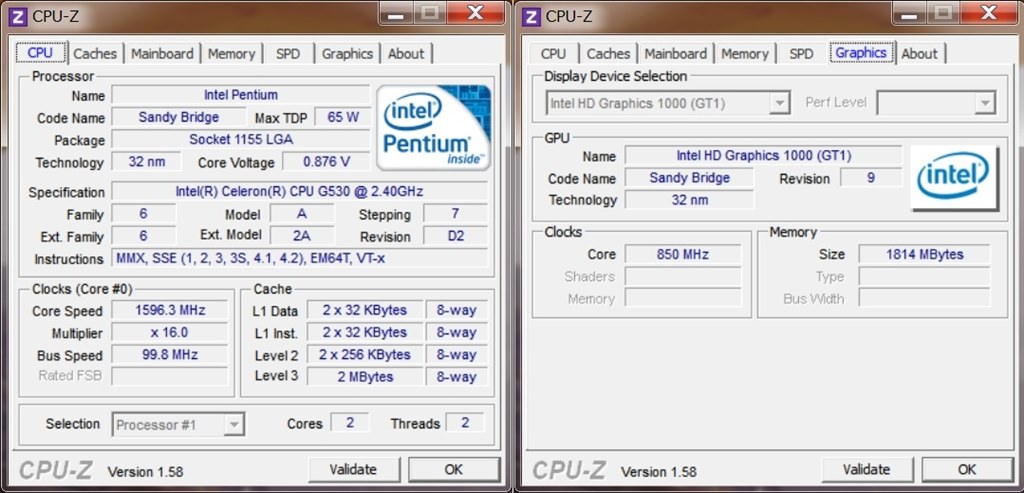Click the GPU Revision value '9'
Image resolution: width=1024 pixels, height=493 pixels.
coord(871,178)
